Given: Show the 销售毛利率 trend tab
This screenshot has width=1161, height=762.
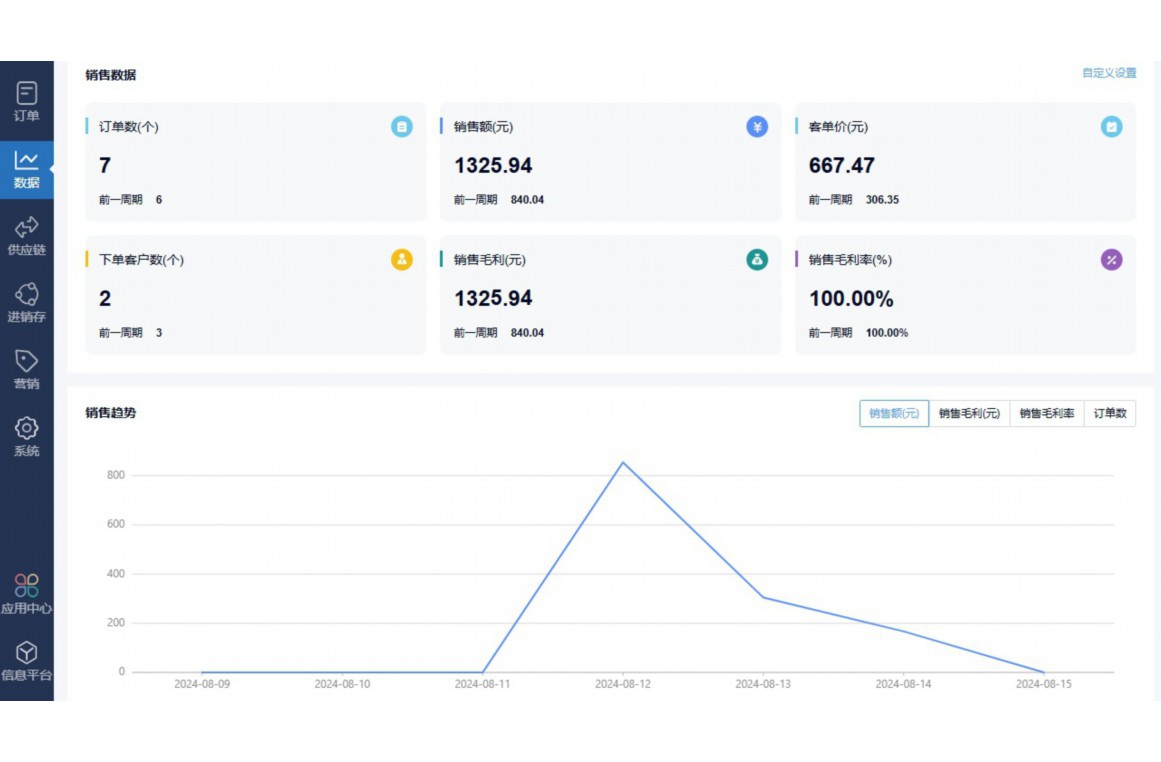Looking at the screenshot, I should coord(1047,414).
